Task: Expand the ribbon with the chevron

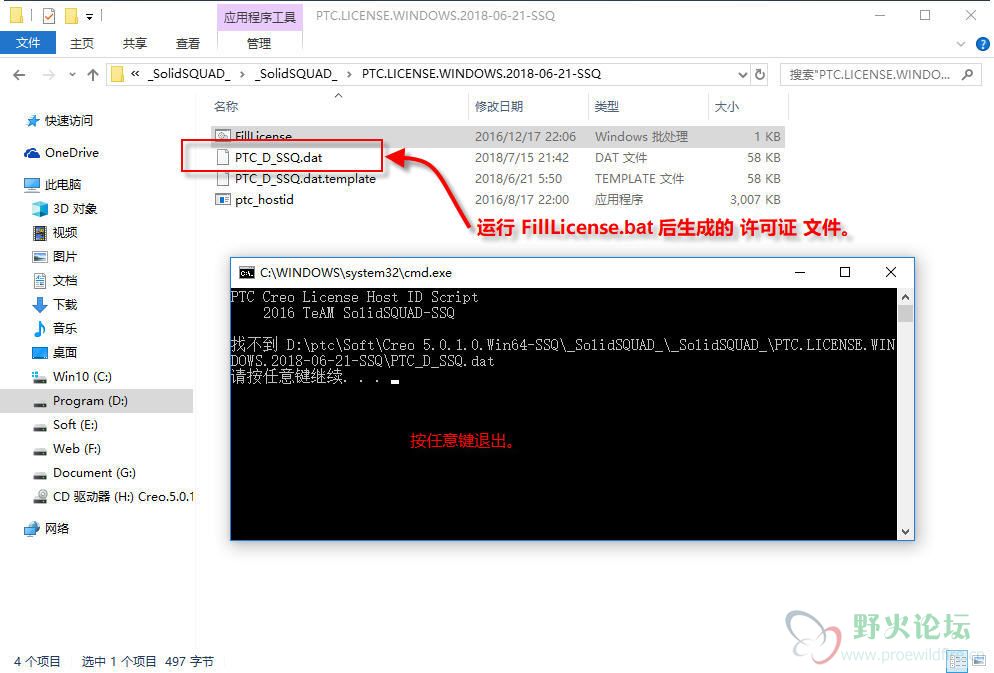Action: click(961, 44)
